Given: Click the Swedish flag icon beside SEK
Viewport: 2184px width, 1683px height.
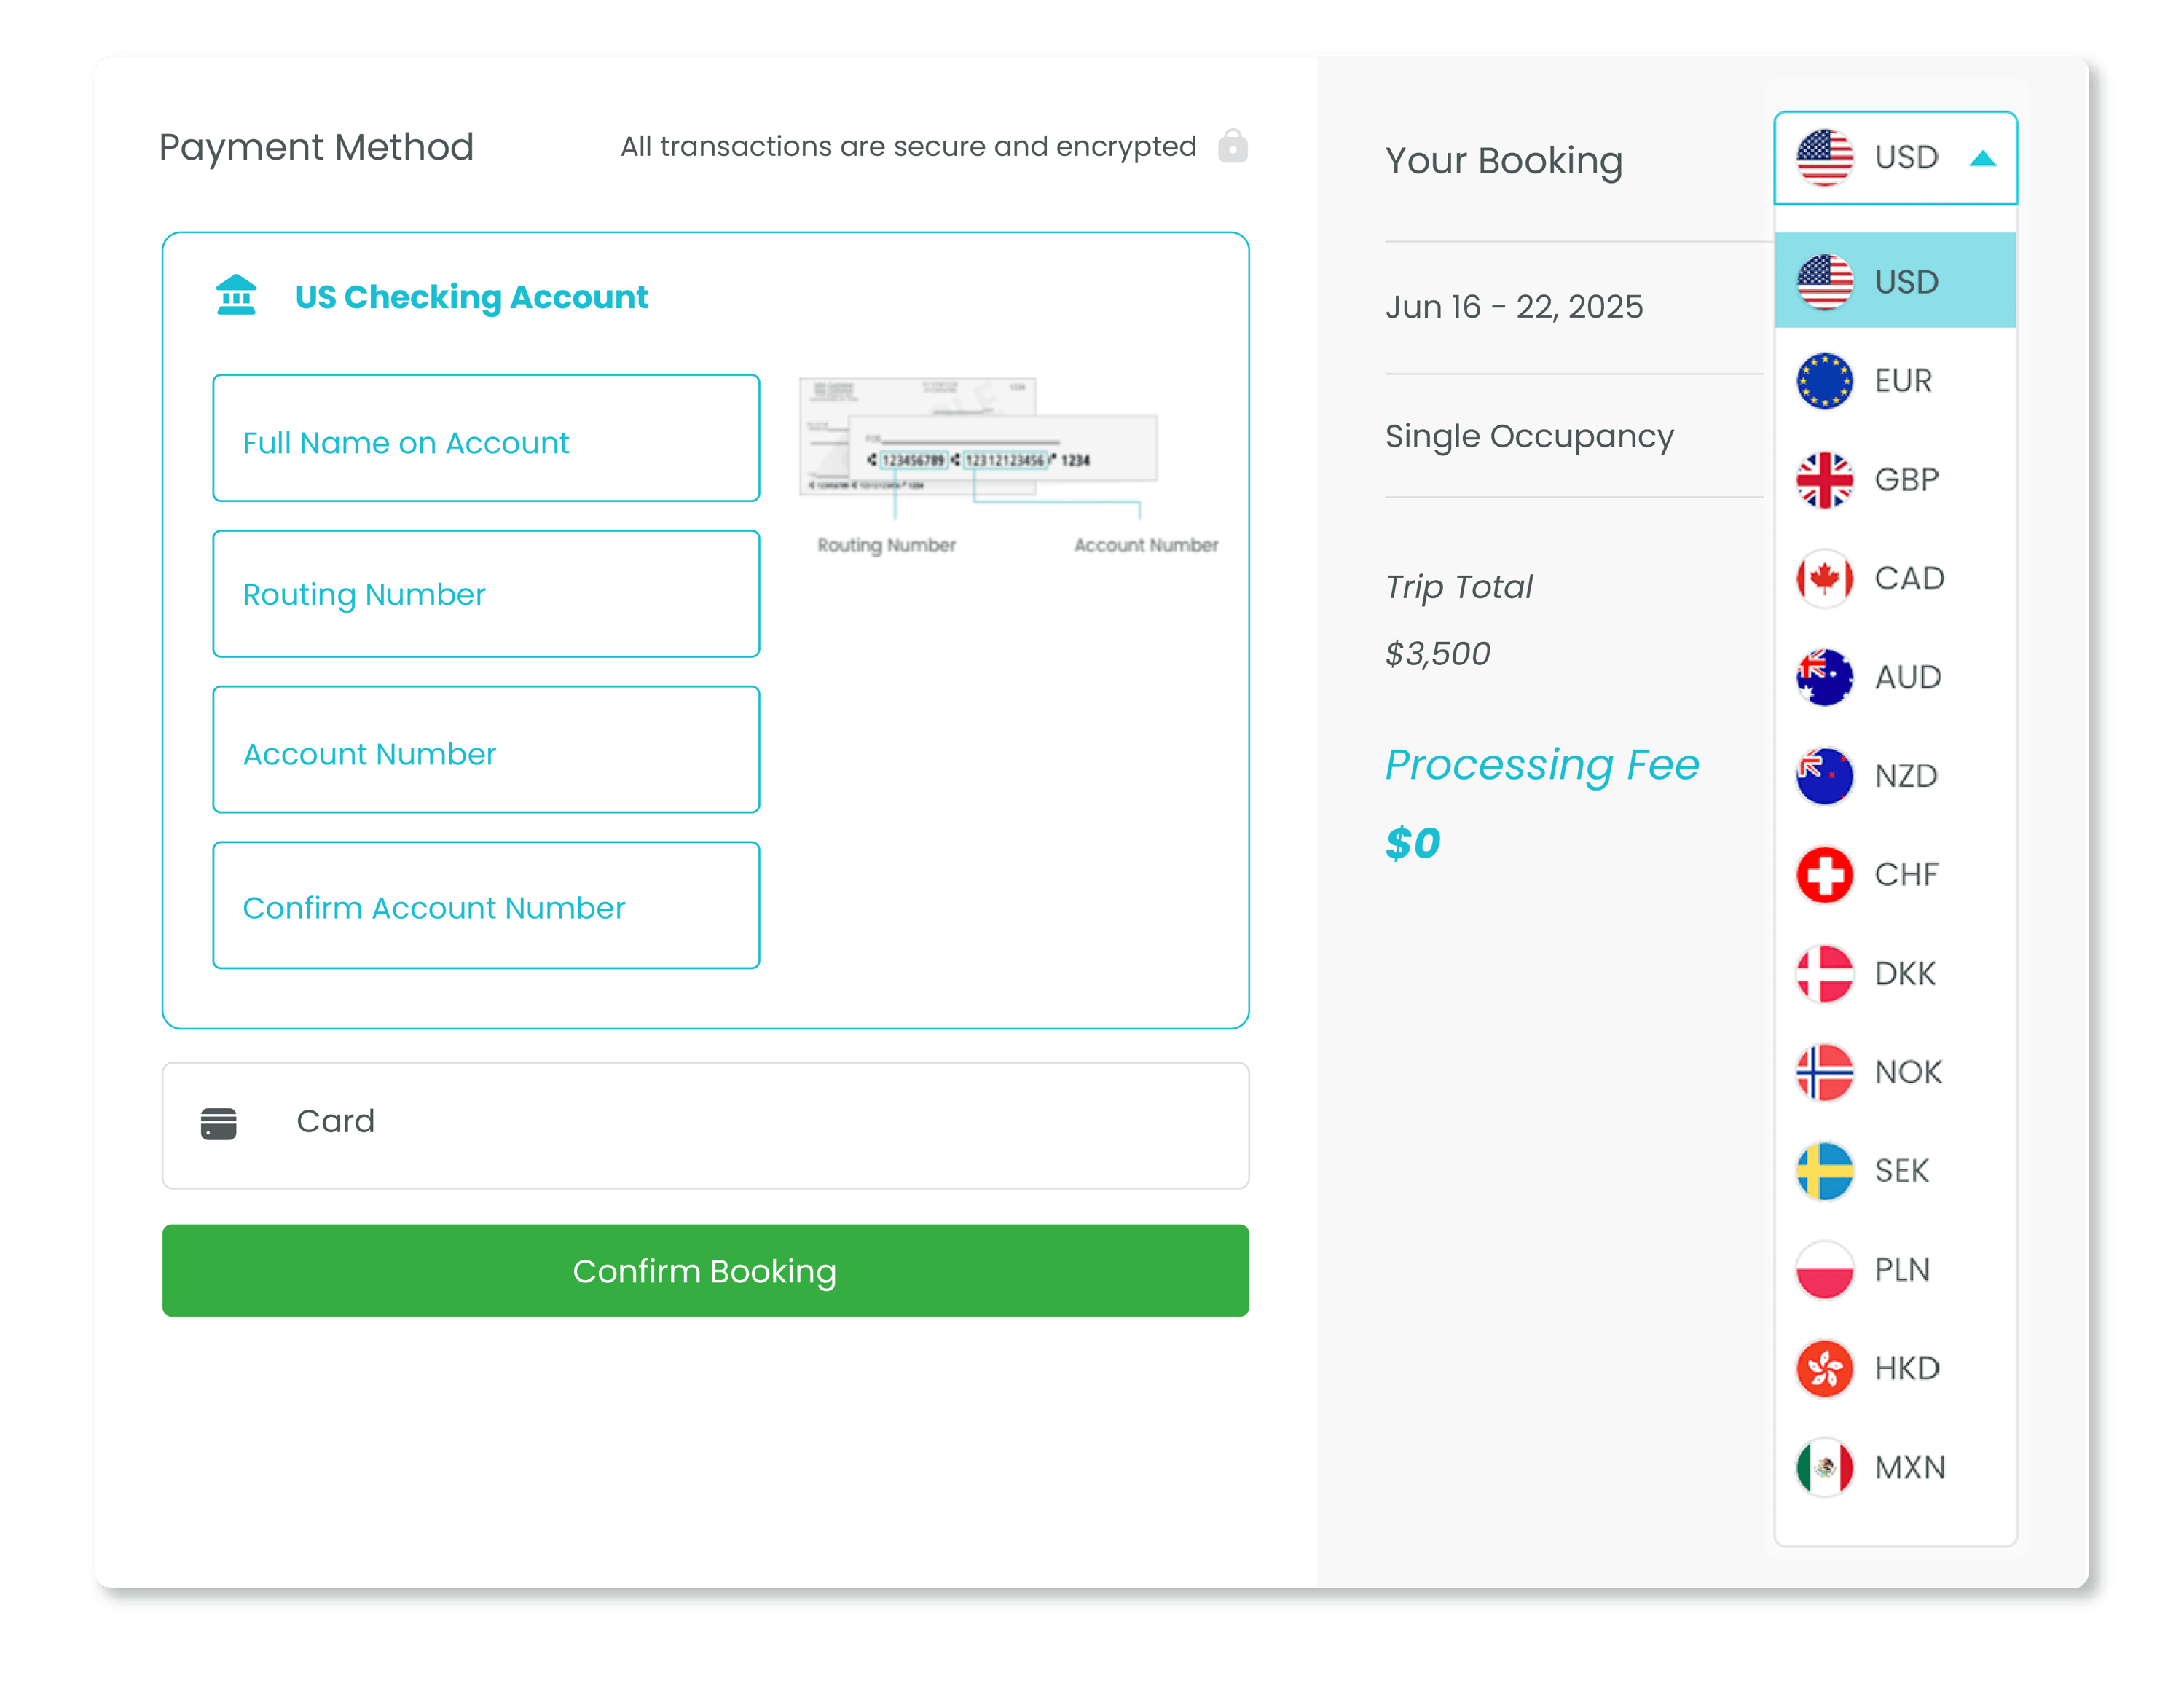Looking at the screenshot, I should point(1824,1170).
